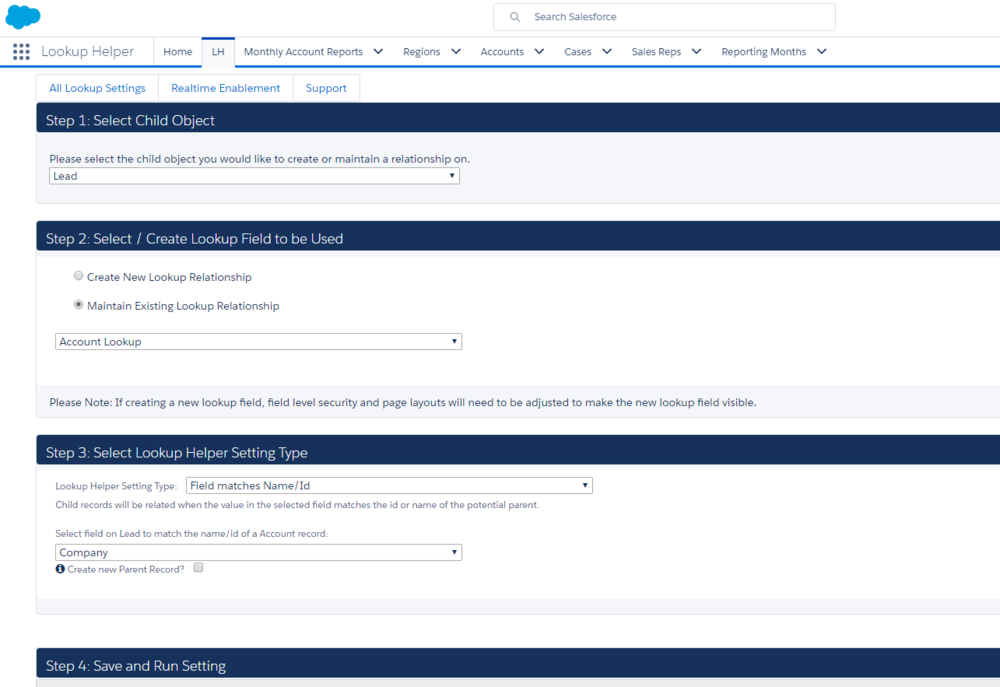The image size is (1000, 687).
Task: Open the Support link
Action: click(326, 88)
